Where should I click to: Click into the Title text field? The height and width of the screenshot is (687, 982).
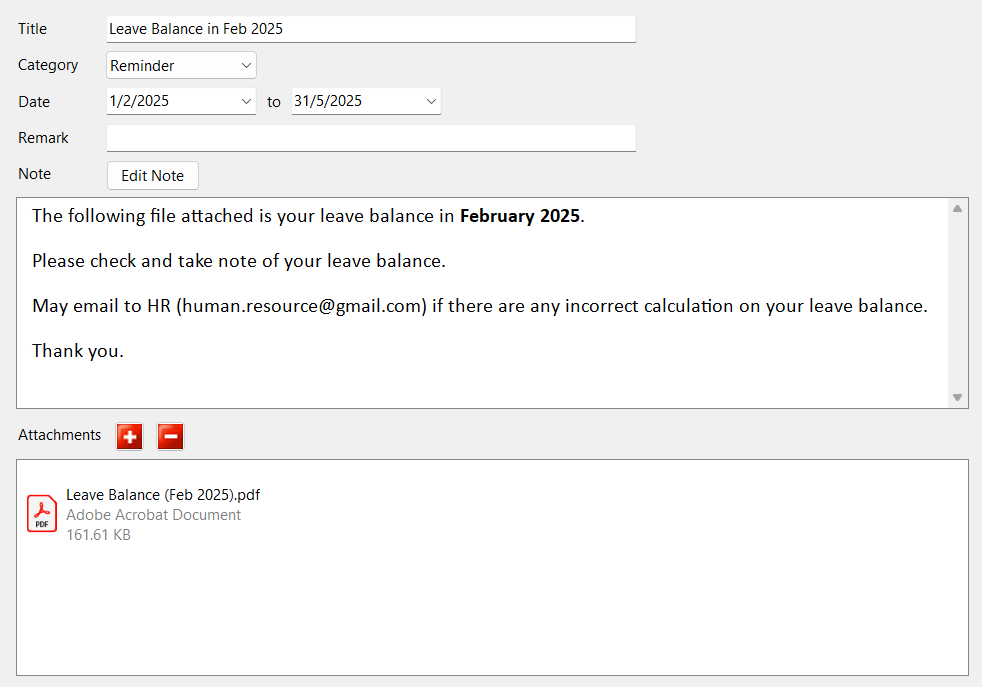click(370, 29)
